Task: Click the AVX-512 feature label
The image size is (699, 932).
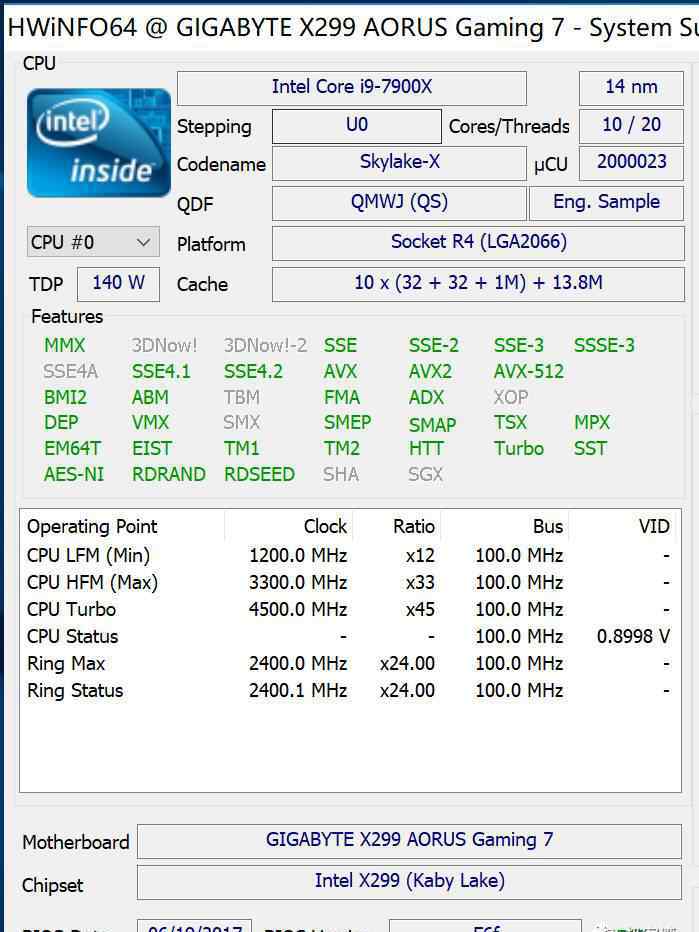Action: [x=528, y=371]
